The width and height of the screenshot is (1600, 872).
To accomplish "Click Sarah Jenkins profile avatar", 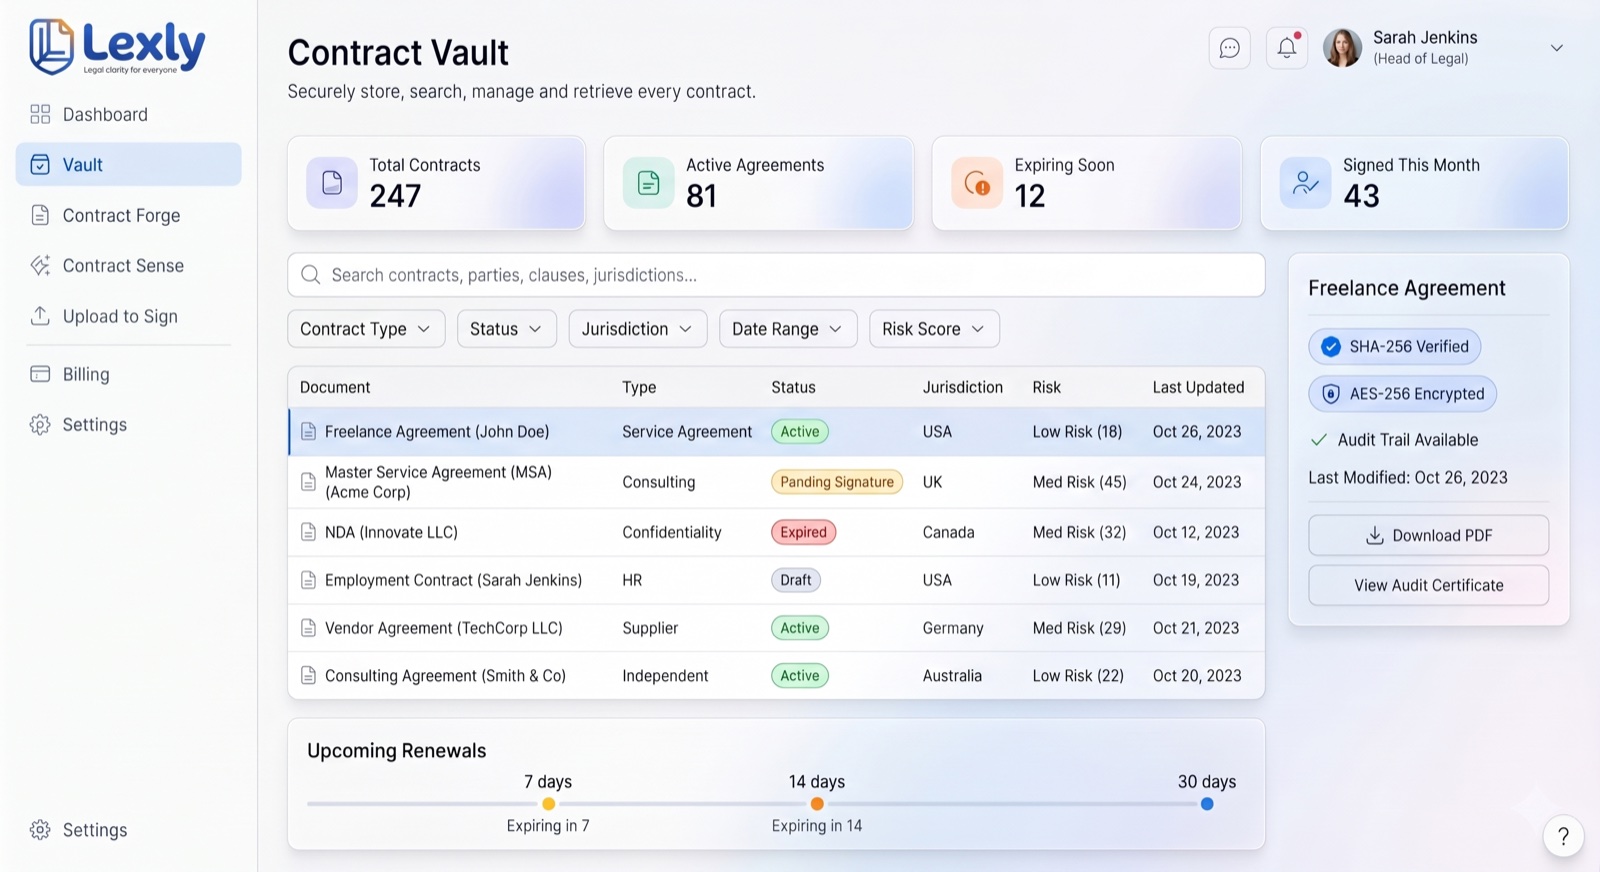I will click(x=1342, y=48).
